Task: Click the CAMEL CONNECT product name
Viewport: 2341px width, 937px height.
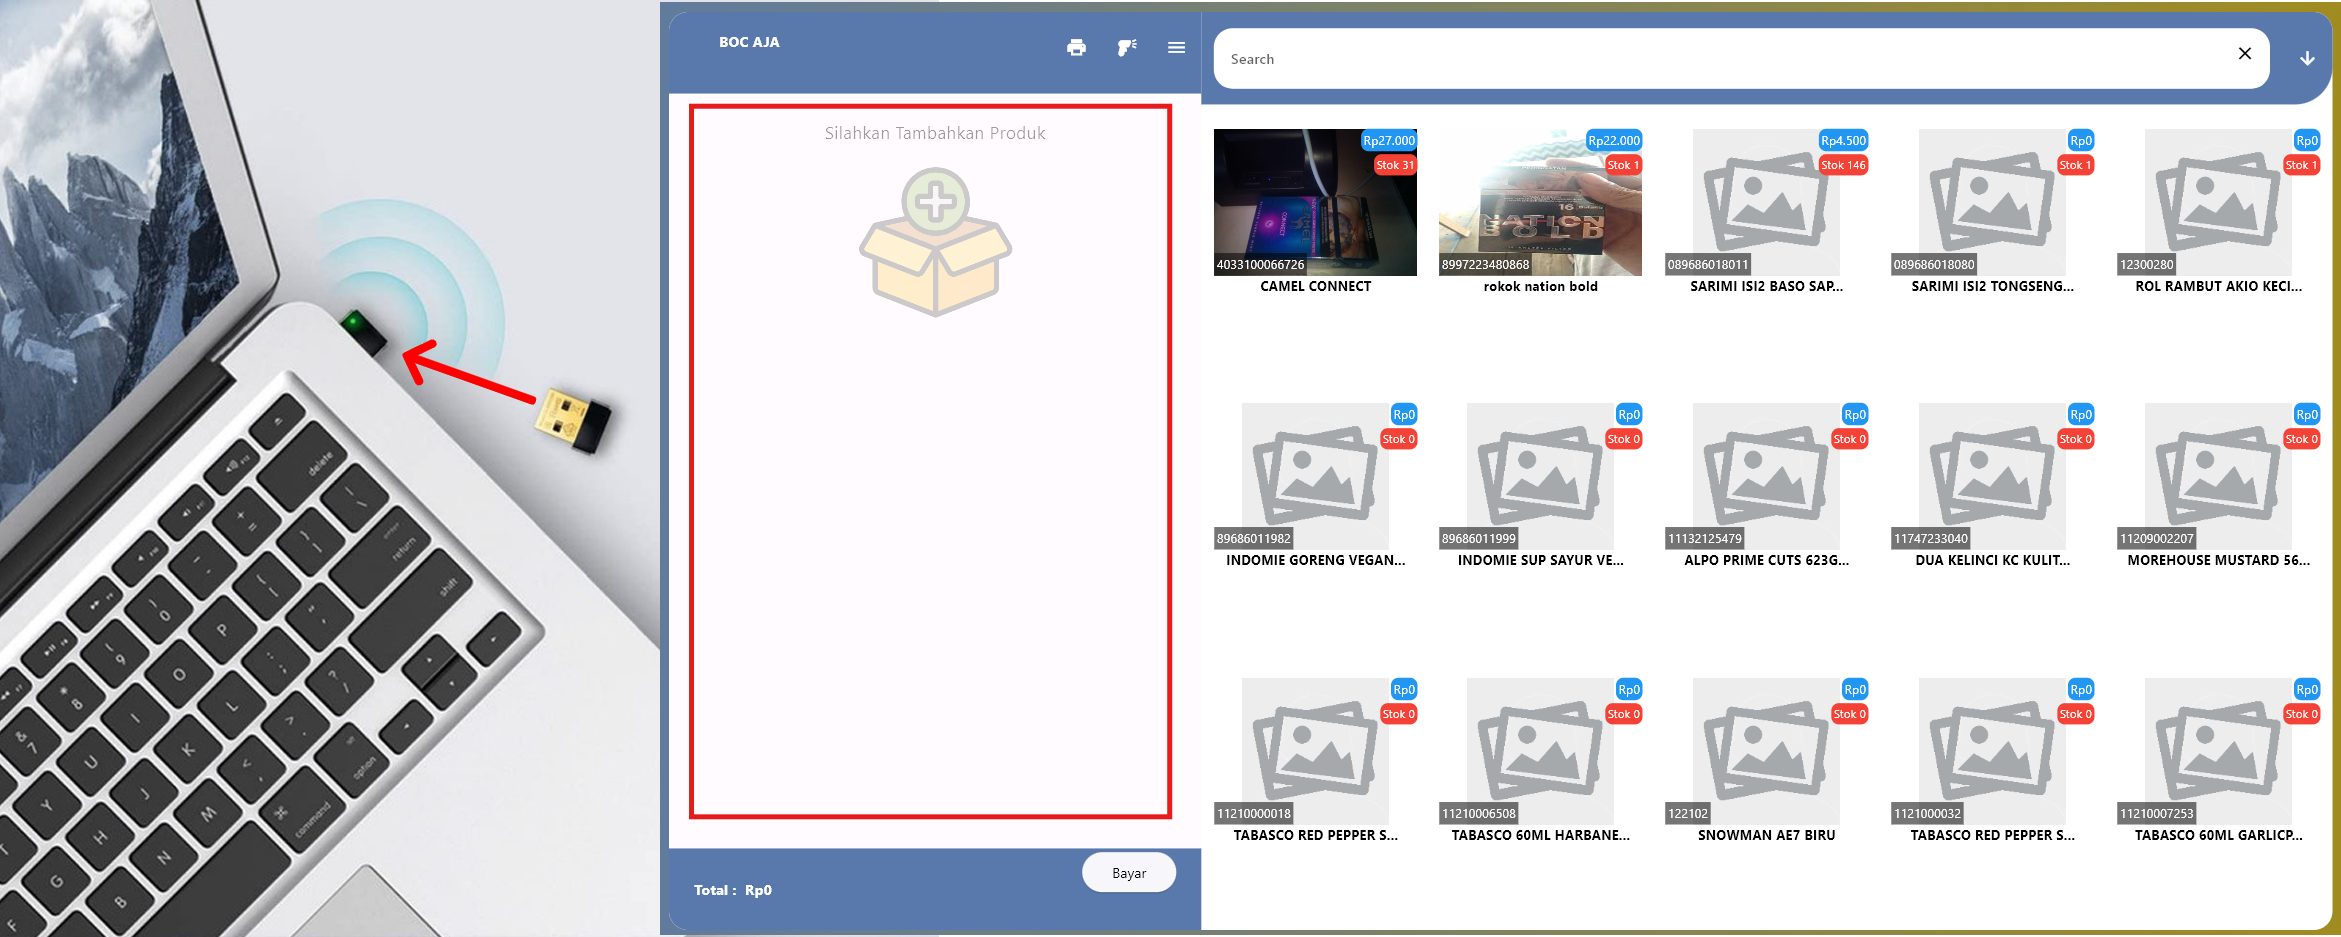Action: (x=1315, y=286)
